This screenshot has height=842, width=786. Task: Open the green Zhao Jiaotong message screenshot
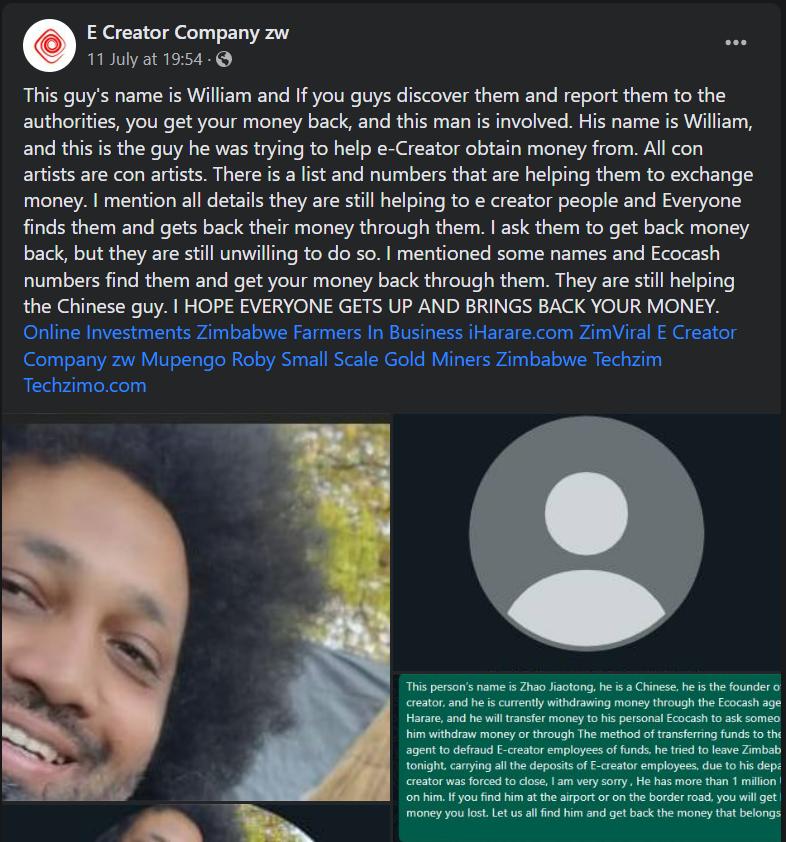tap(590, 758)
